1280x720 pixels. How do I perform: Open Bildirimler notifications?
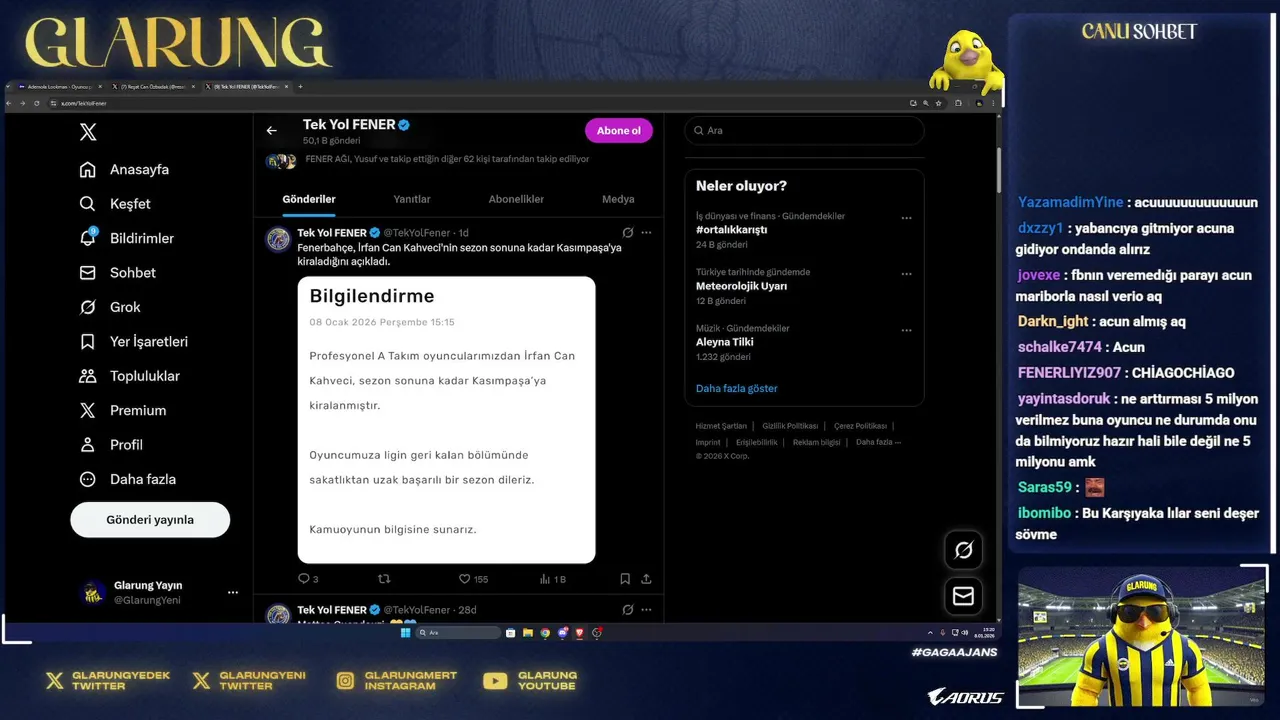coord(126,238)
